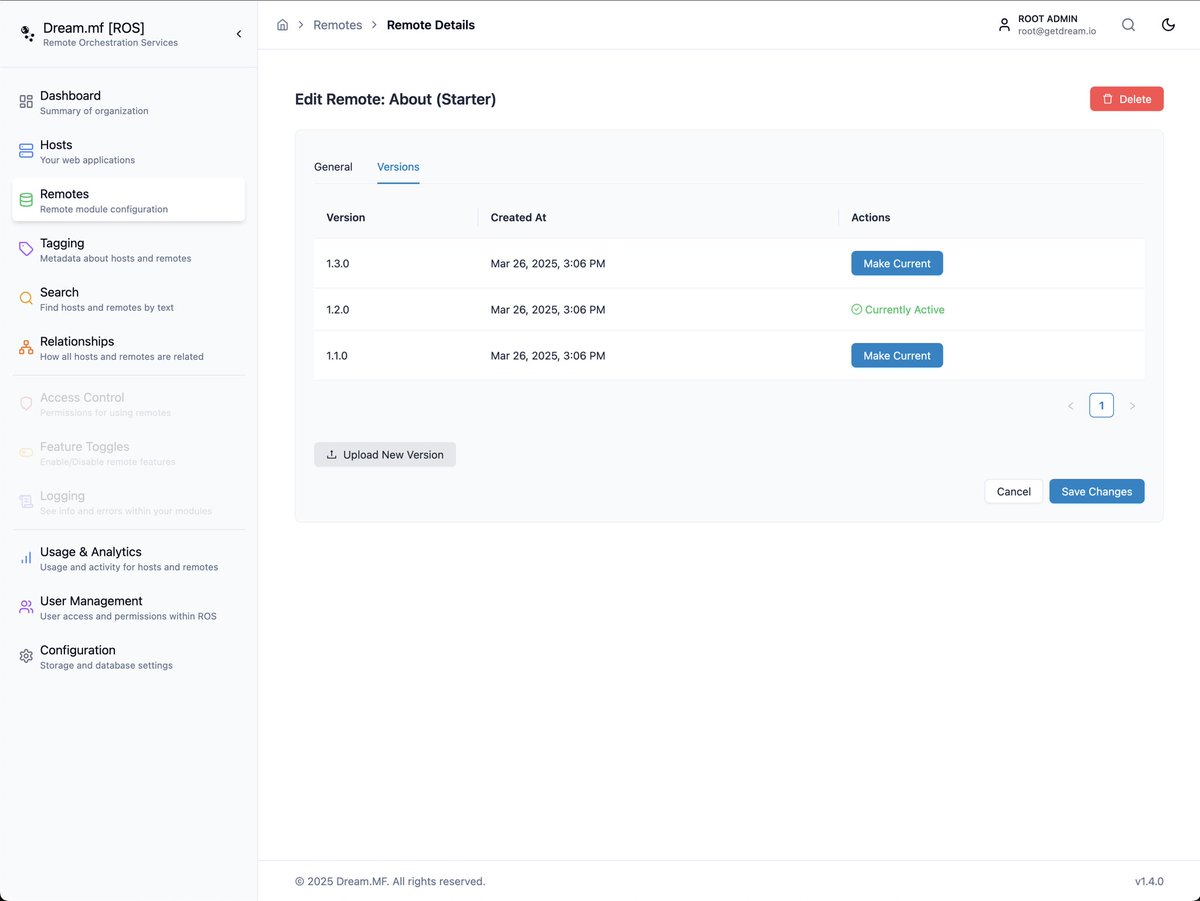
Task: Open Dashboard menu item
Action: (x=128, y=102)
